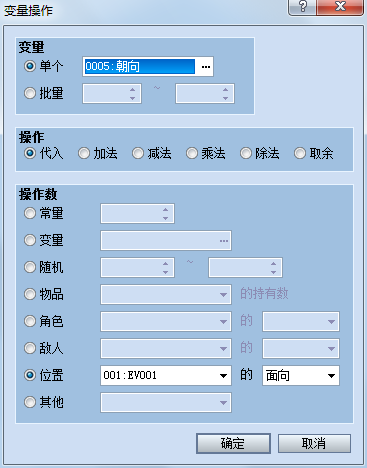Click the 批量 range end spinner
Viewport: 367px width, 468px height.
click(x=205, y=94)
